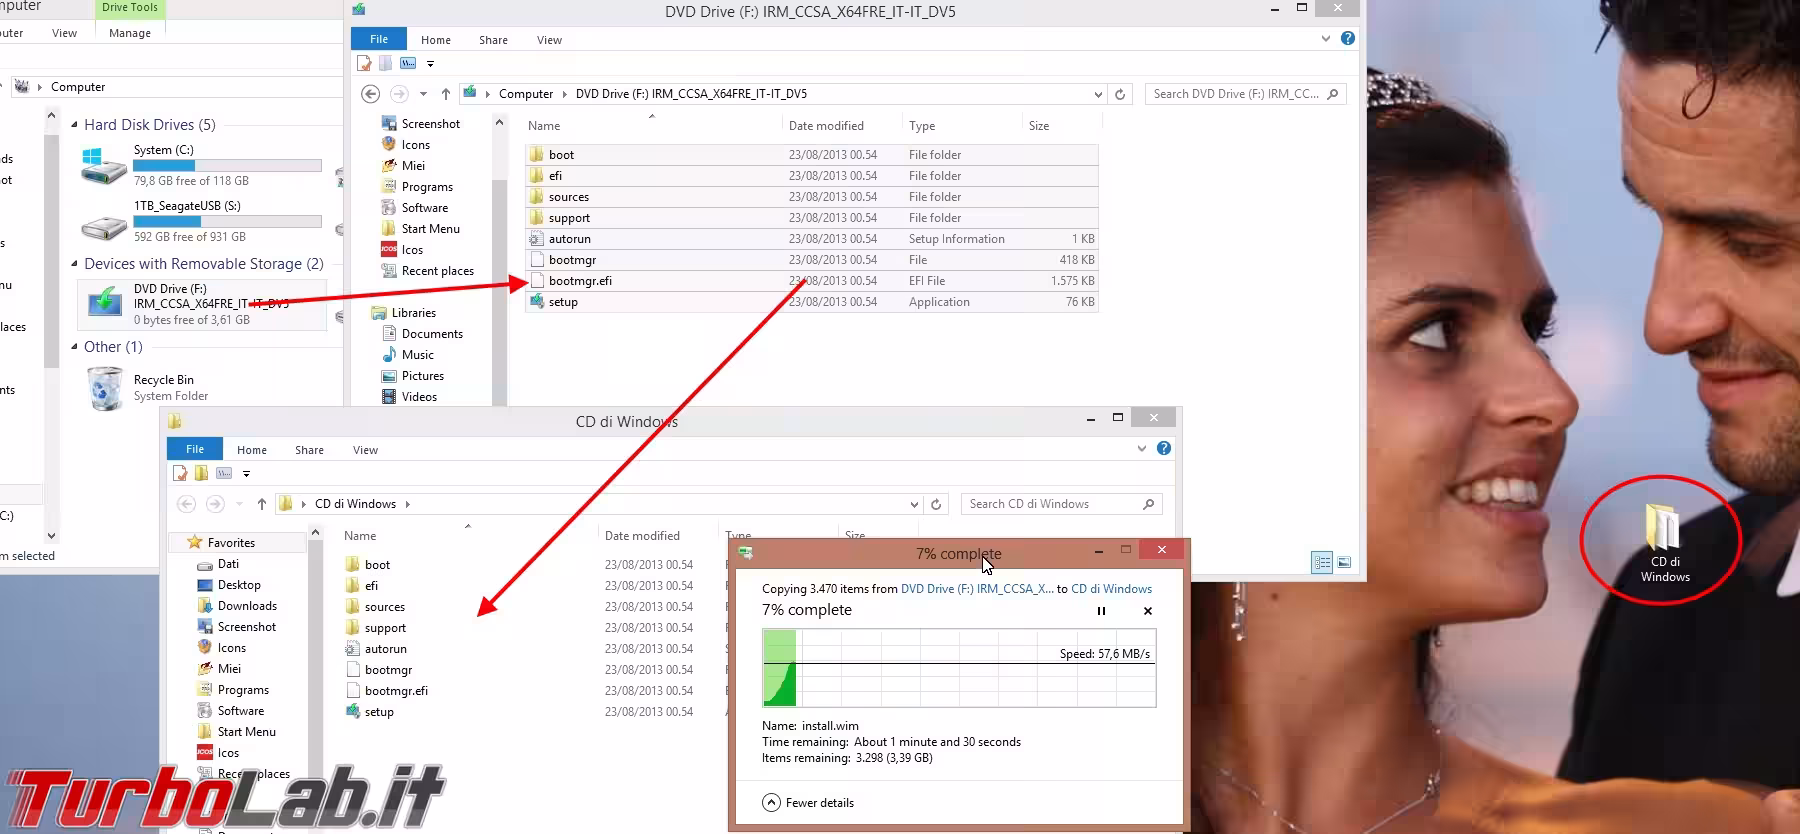Expand ribbon in CD di Windows window

click(1141, 449)
